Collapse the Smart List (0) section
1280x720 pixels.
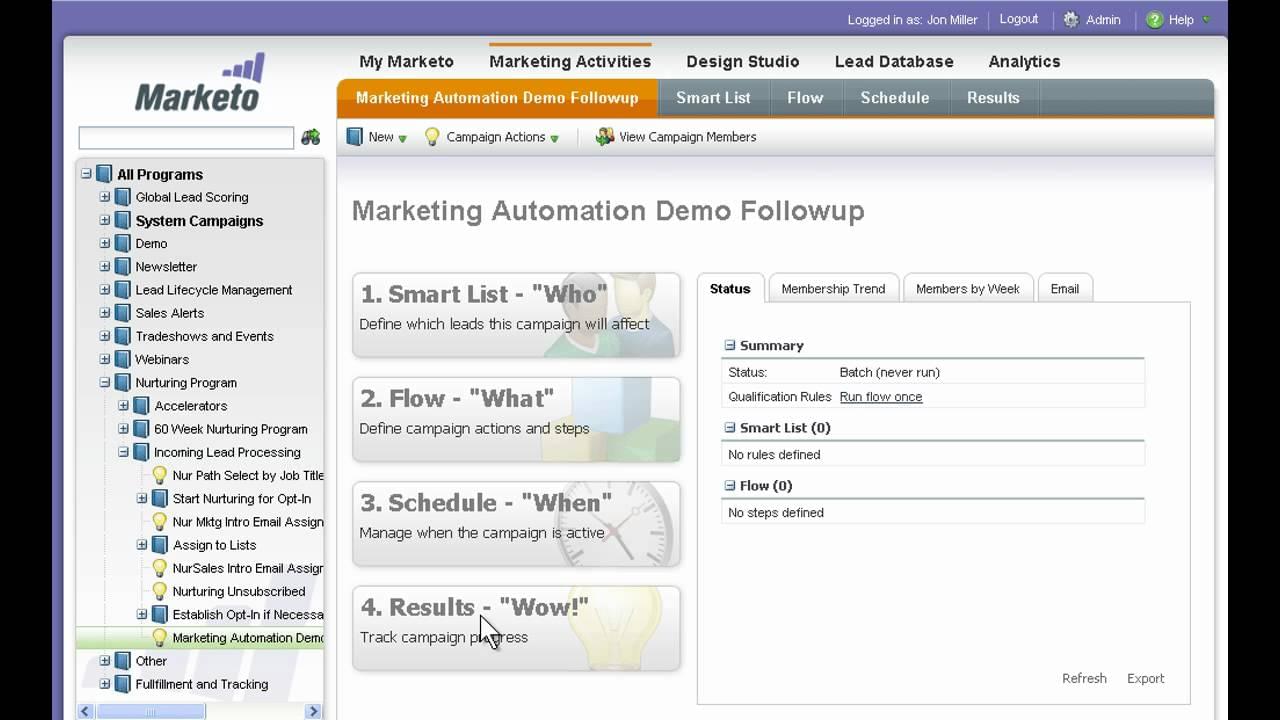[x=730, y=427]
